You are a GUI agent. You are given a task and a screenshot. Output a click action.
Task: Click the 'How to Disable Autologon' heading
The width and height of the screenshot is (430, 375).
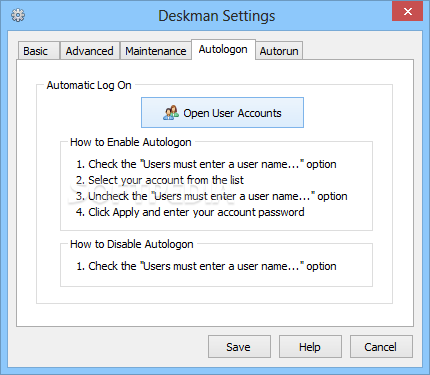pos(132,244)
